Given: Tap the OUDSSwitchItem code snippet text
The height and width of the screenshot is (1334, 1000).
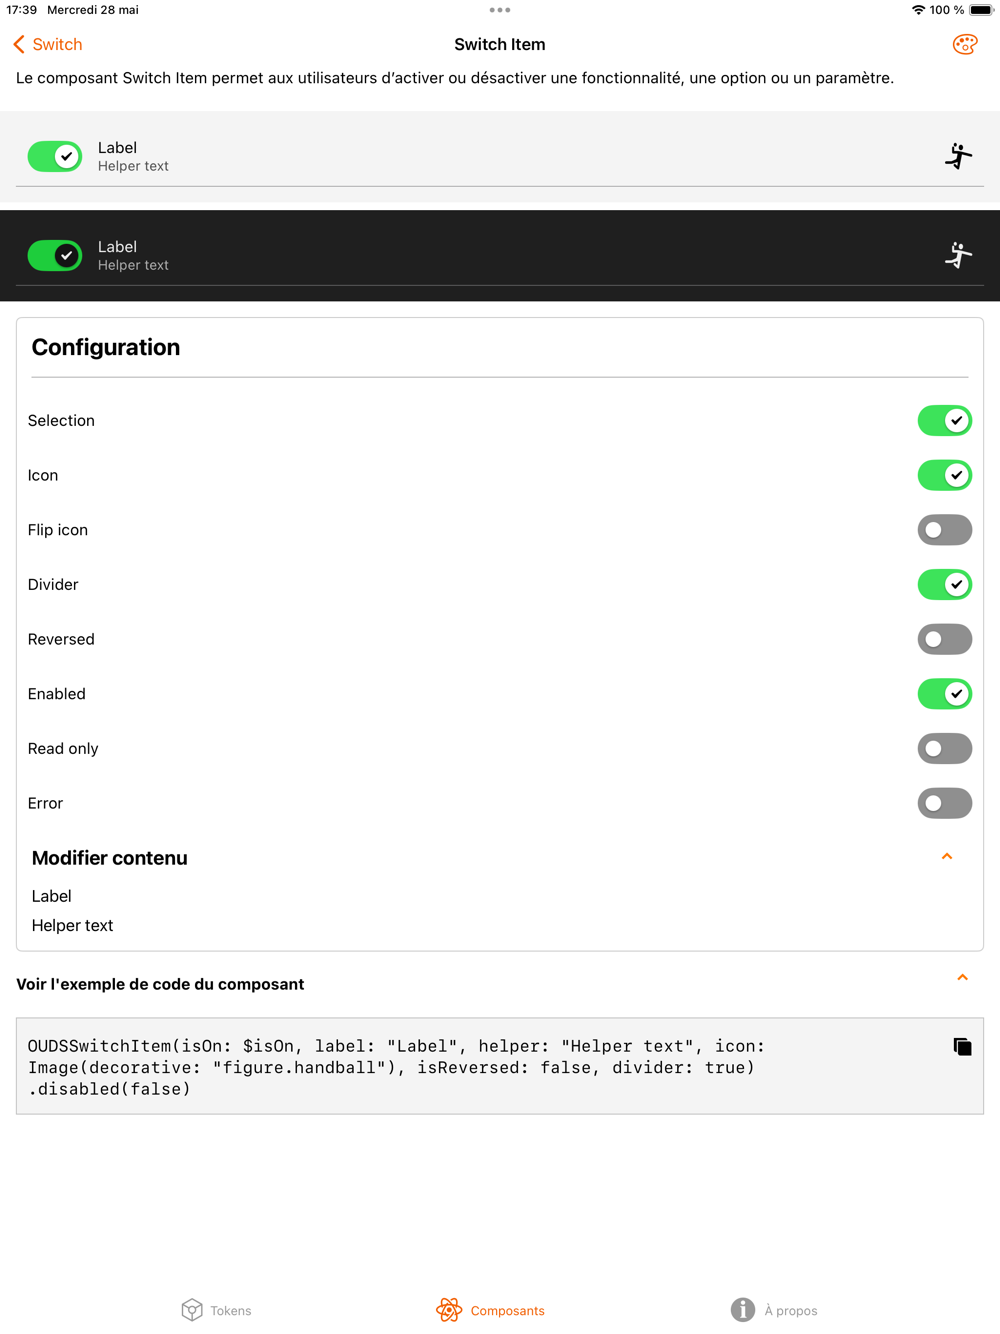Looking at the screenshot, I should (x=396, y=1067).
